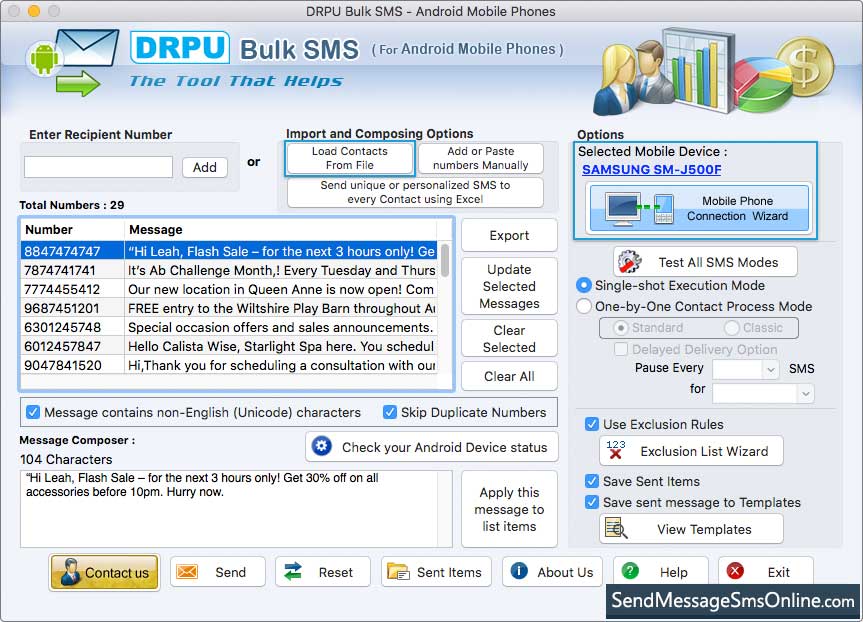
Task: Click the computer-phone connection wizard icon
Action: click(x=640, y=208)
